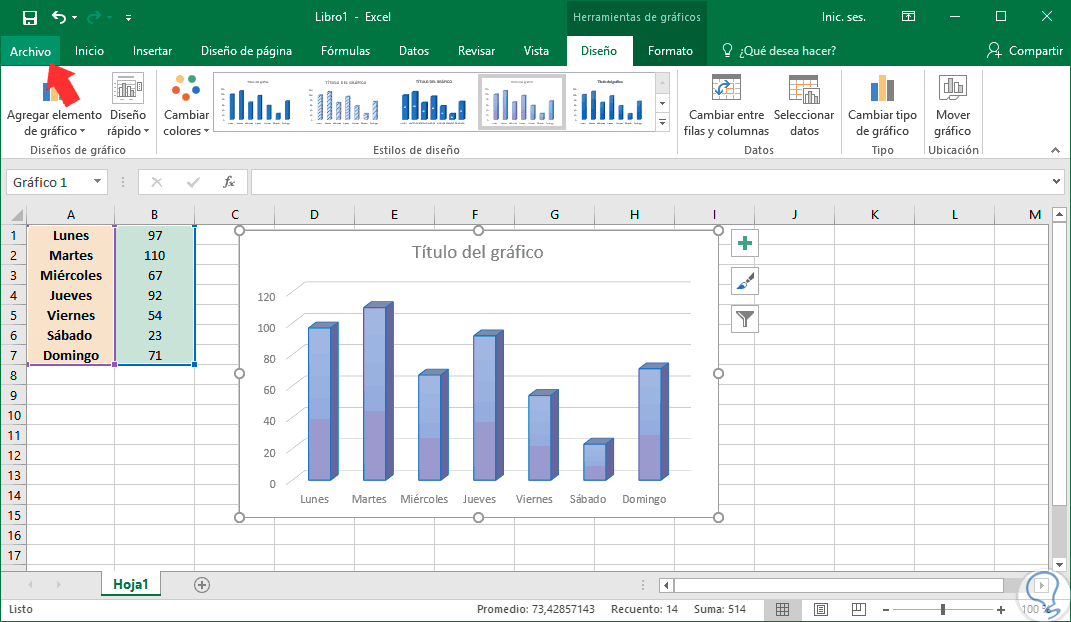Click Compartir button
This screenshot has width=1071, height=622.
pyautogui.click(x=1024, y=51)
